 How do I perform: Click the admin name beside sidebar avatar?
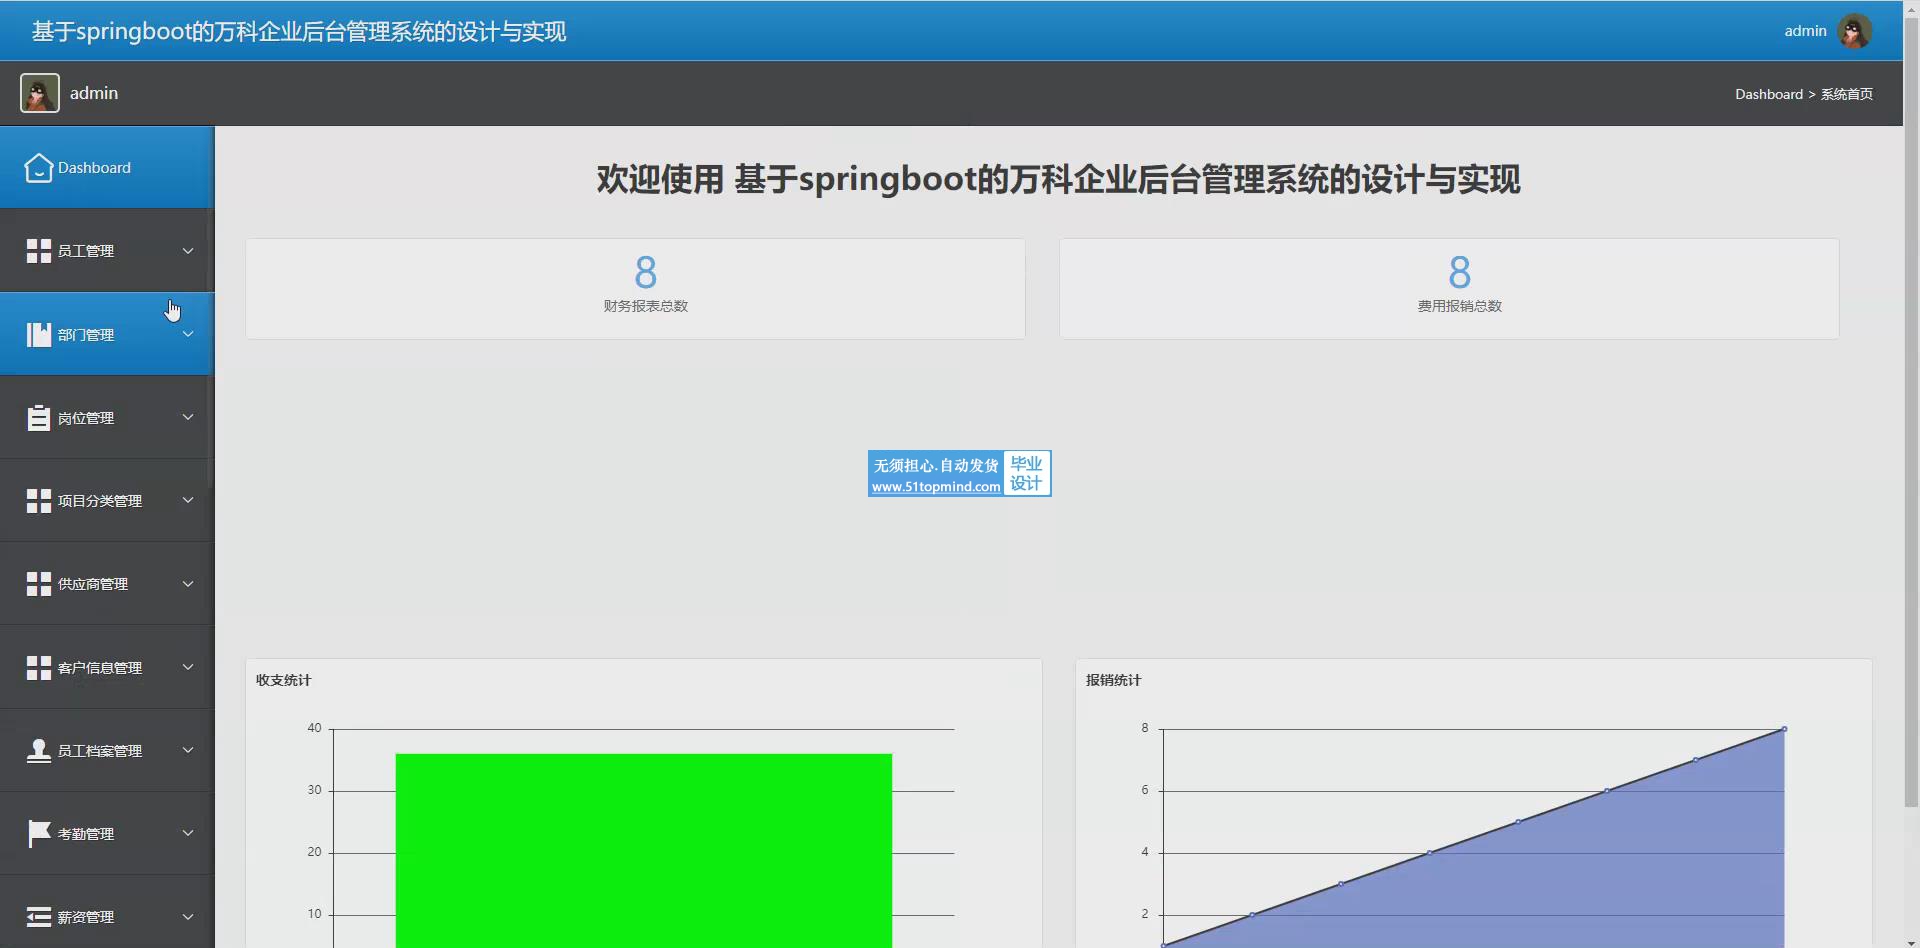click(x=94, y=93)
